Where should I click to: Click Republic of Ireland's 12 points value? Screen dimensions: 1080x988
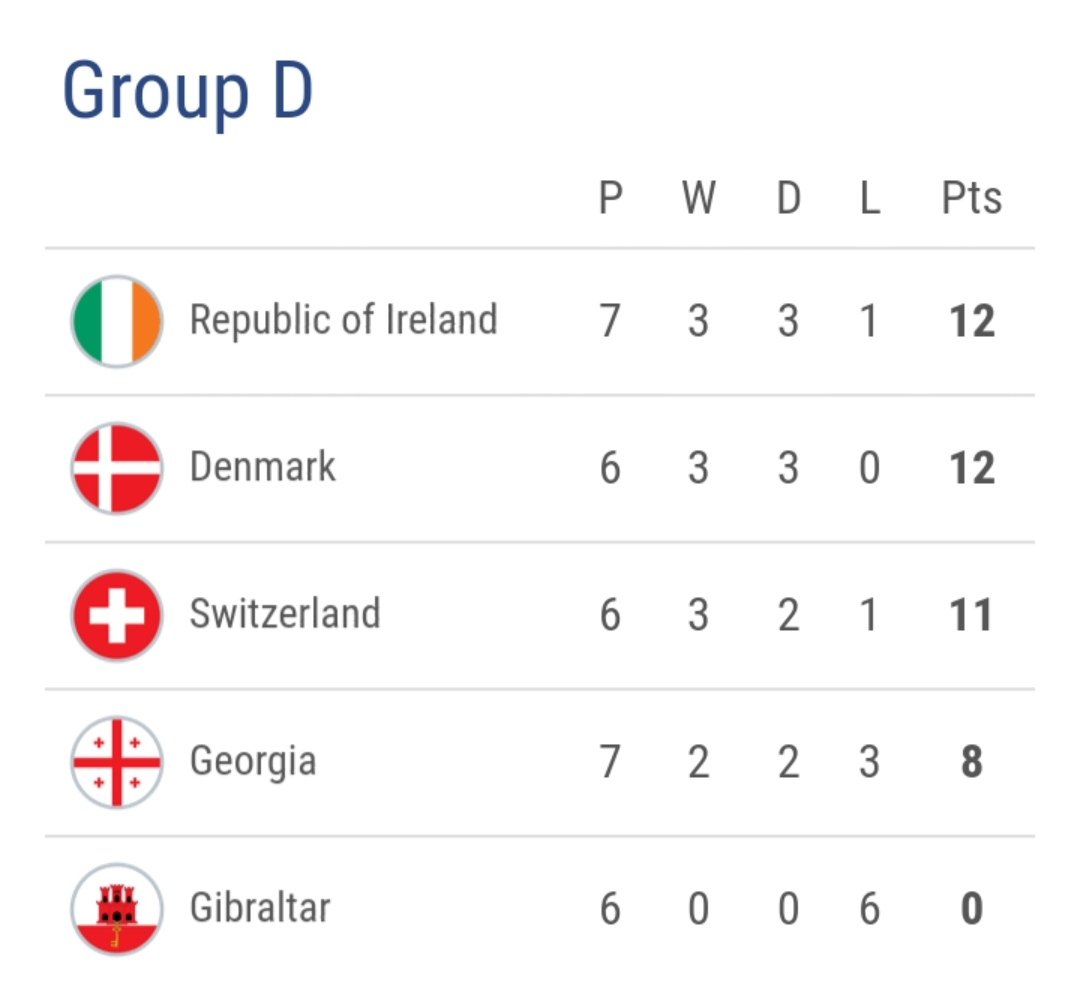[x=971, y=322]
